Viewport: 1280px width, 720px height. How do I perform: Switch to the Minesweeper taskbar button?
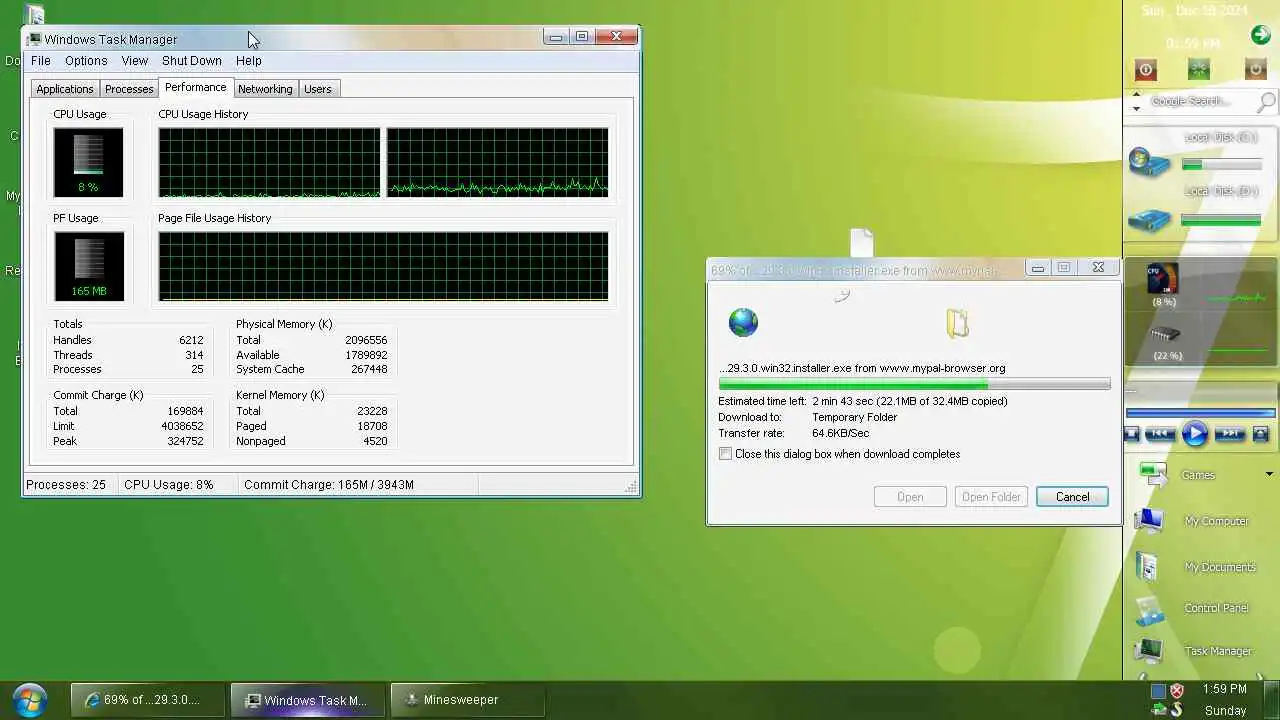pos(467,700)
